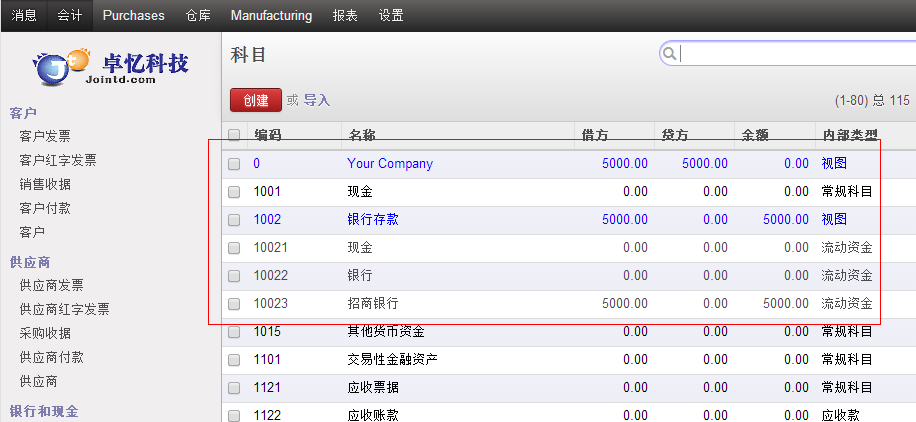The height and width of the screenshot is (422, 916).
Task: Sort the table by 编码 column
Action: [267, 135]
